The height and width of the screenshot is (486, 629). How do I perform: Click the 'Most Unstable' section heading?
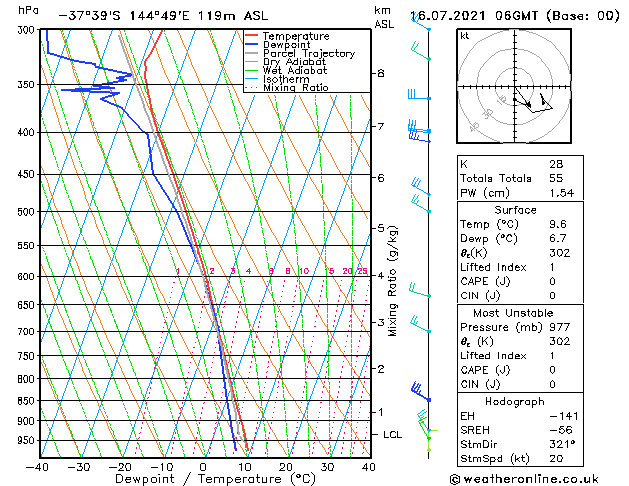(x=513, y=313)
